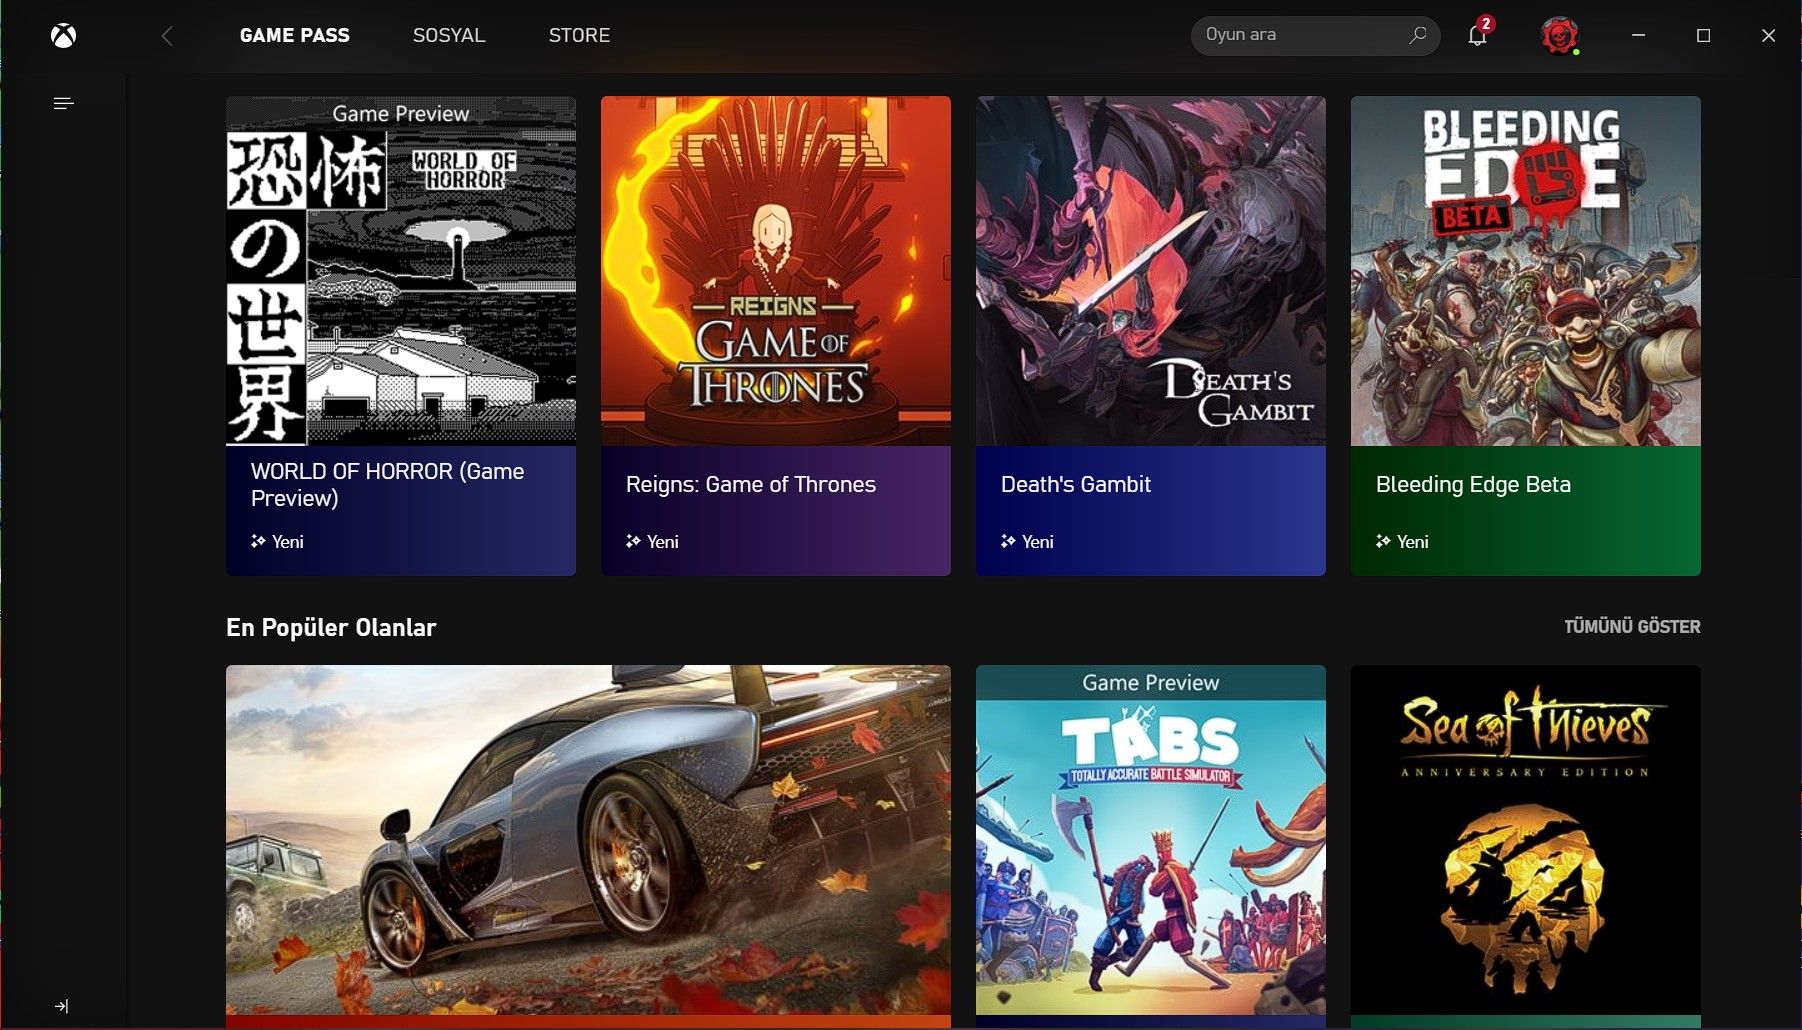Viewport: 1802px width, 1030px height.
Task: Minimize the Xbox app window
Action: pyautogui.click(x=1638, y=35)
